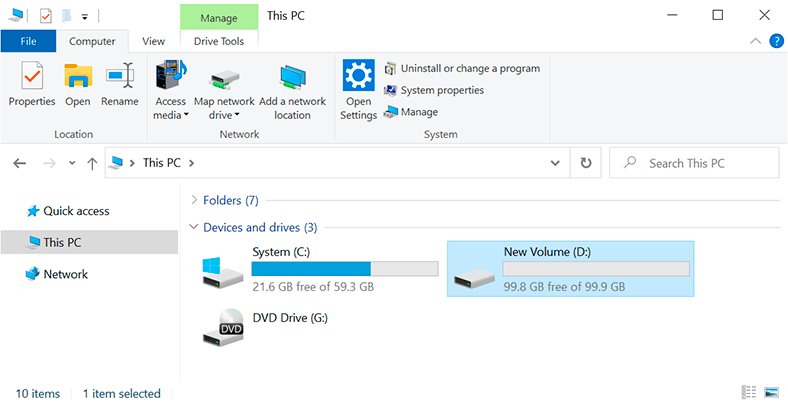
Task: Switch to the Computer ribbon tab
Action: tap(92, 41)
